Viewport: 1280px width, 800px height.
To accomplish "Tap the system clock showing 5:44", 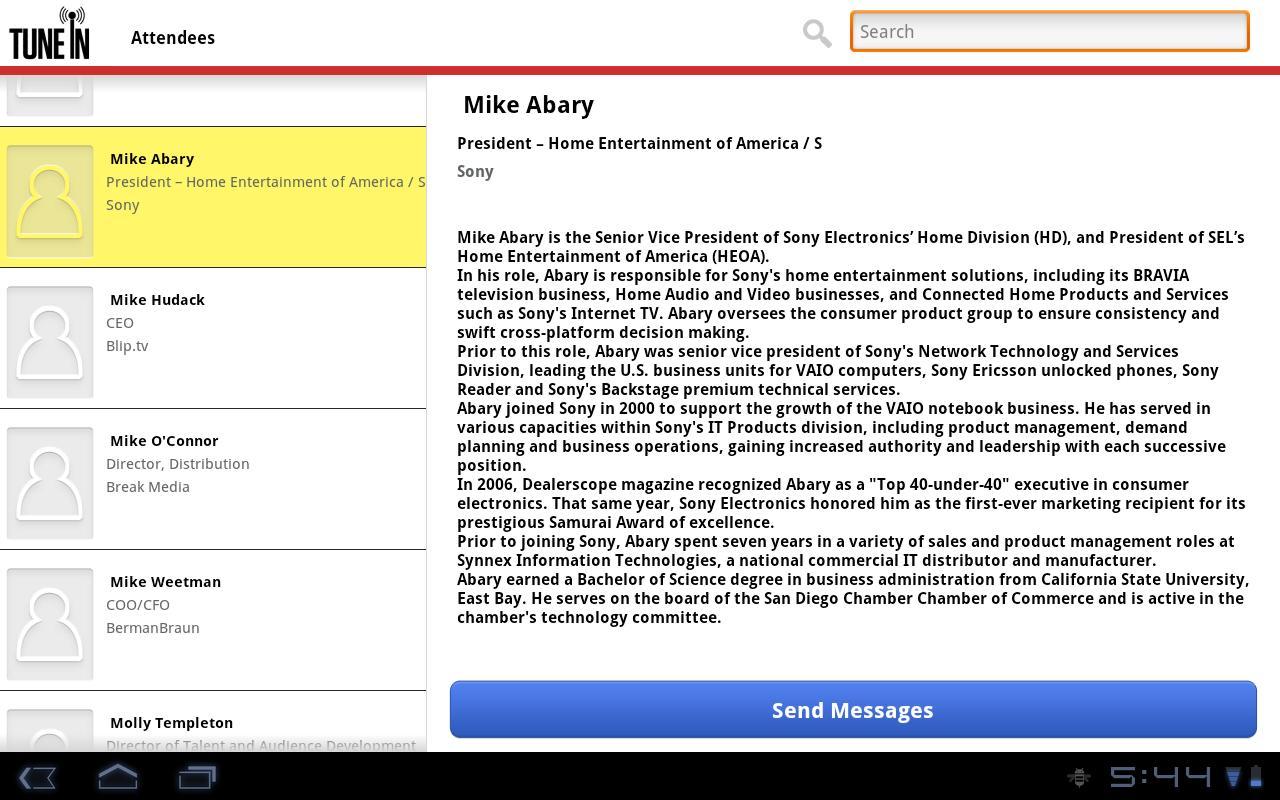I will [x=1160, y=777].
